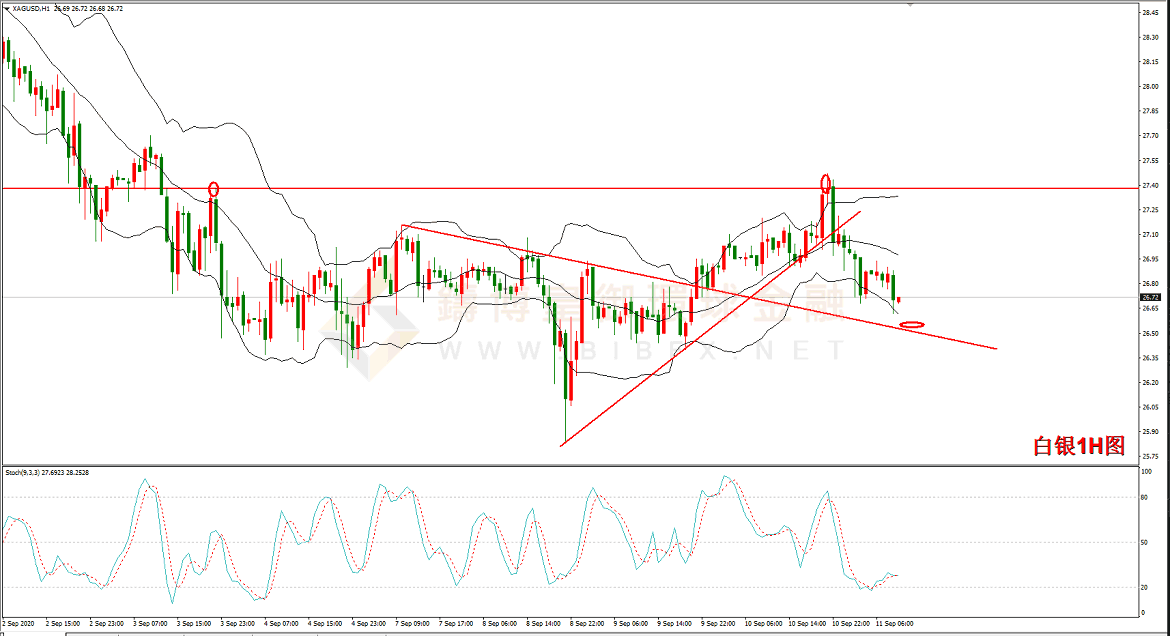This screenshot has width=1170, height=636.
Task: Select the horizontal red resistance line
Action: point(500,188)
